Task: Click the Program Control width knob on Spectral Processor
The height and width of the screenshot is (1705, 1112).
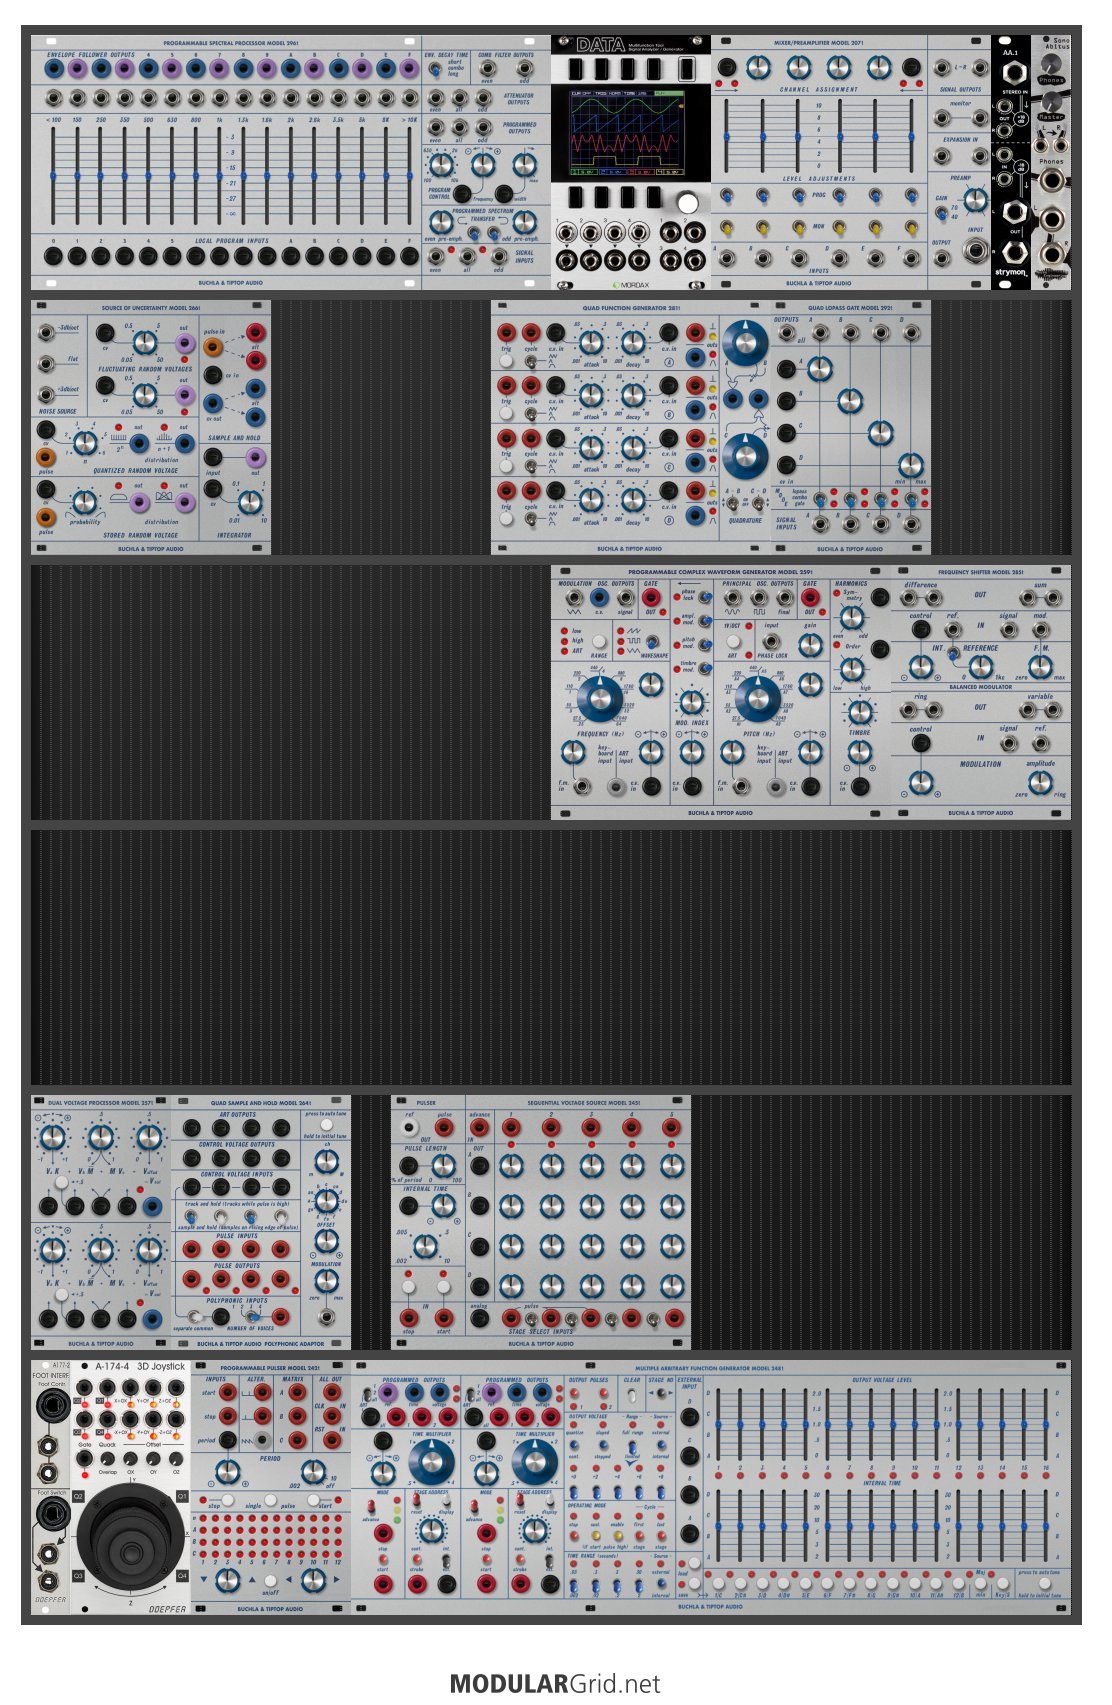Action: 524,165
